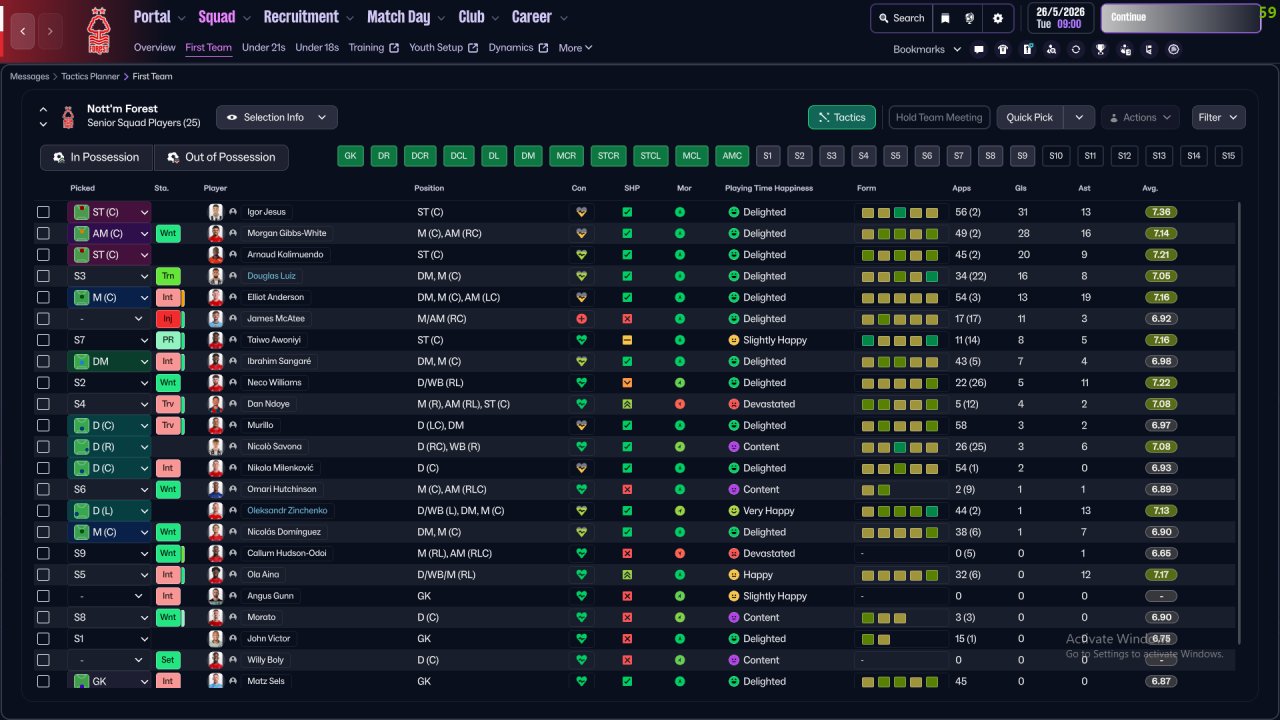Expand the Filter dropdown
This screenshot has width=1280, height=720.
tap(1218, 117)
